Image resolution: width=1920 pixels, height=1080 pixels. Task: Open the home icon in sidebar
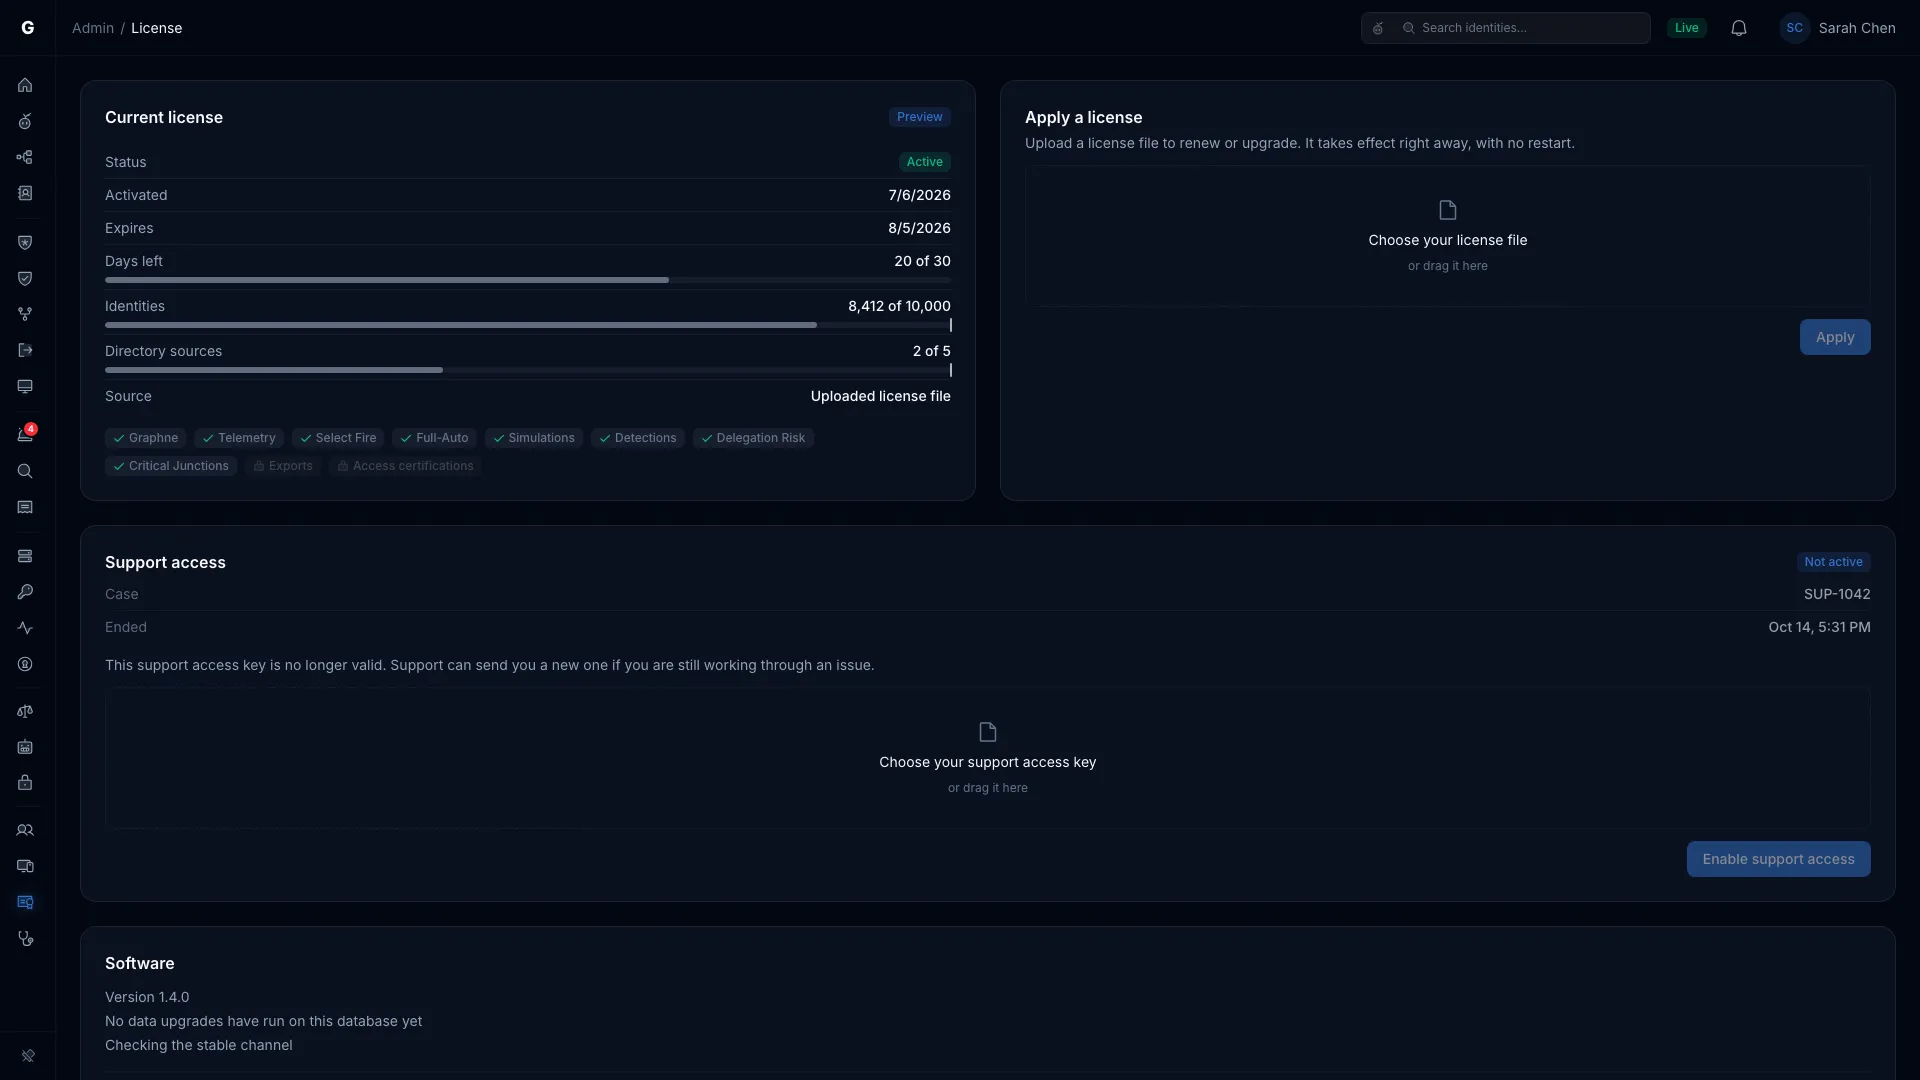tap(25, 86)
